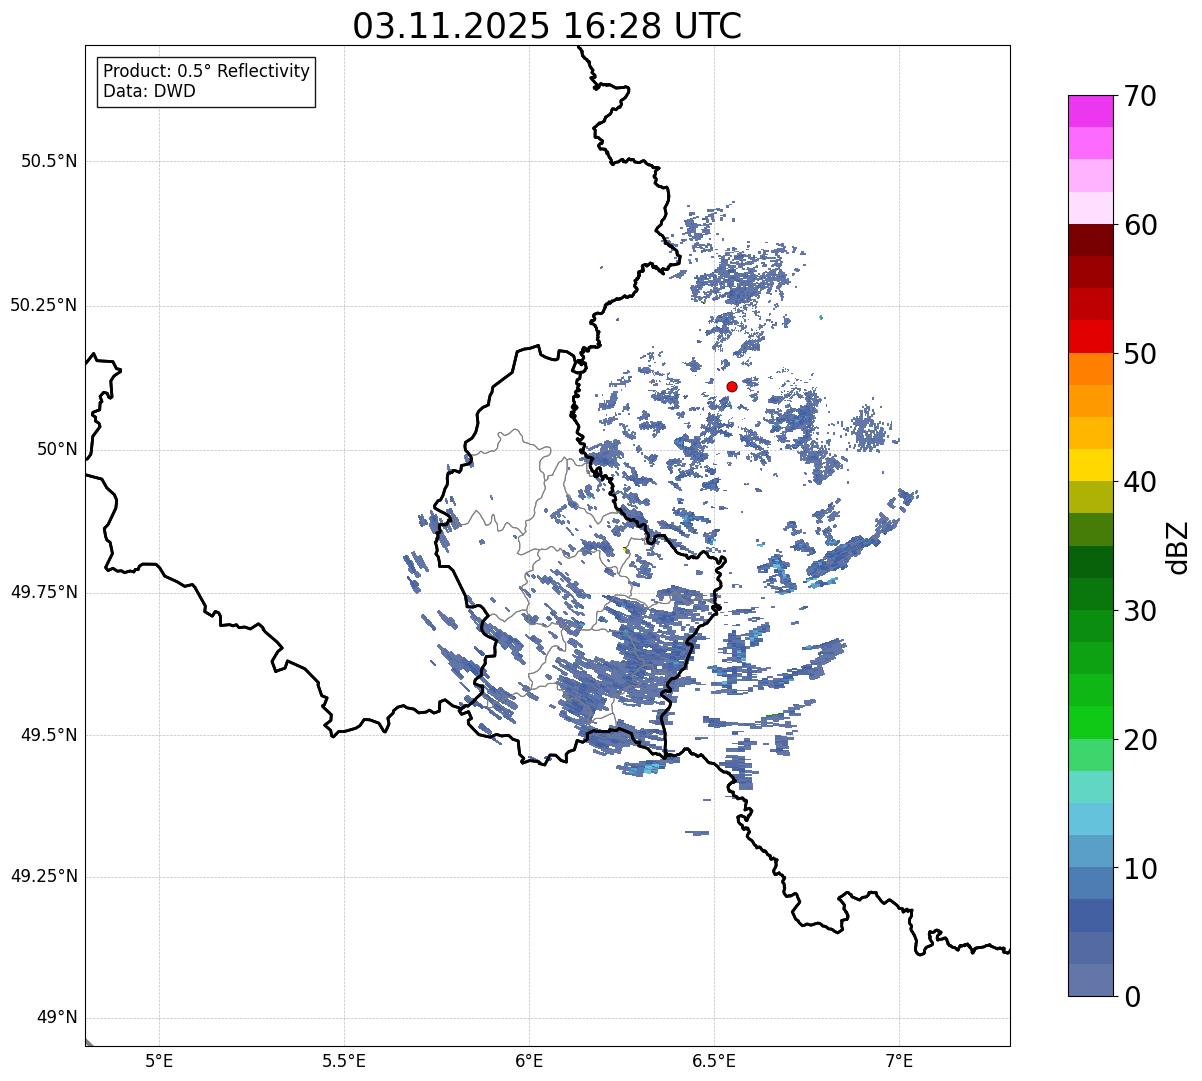The height and width of the screenshot is (1081, 1202).
Task: Click the colorbar tick label 40
Action: coord(1139,482)
